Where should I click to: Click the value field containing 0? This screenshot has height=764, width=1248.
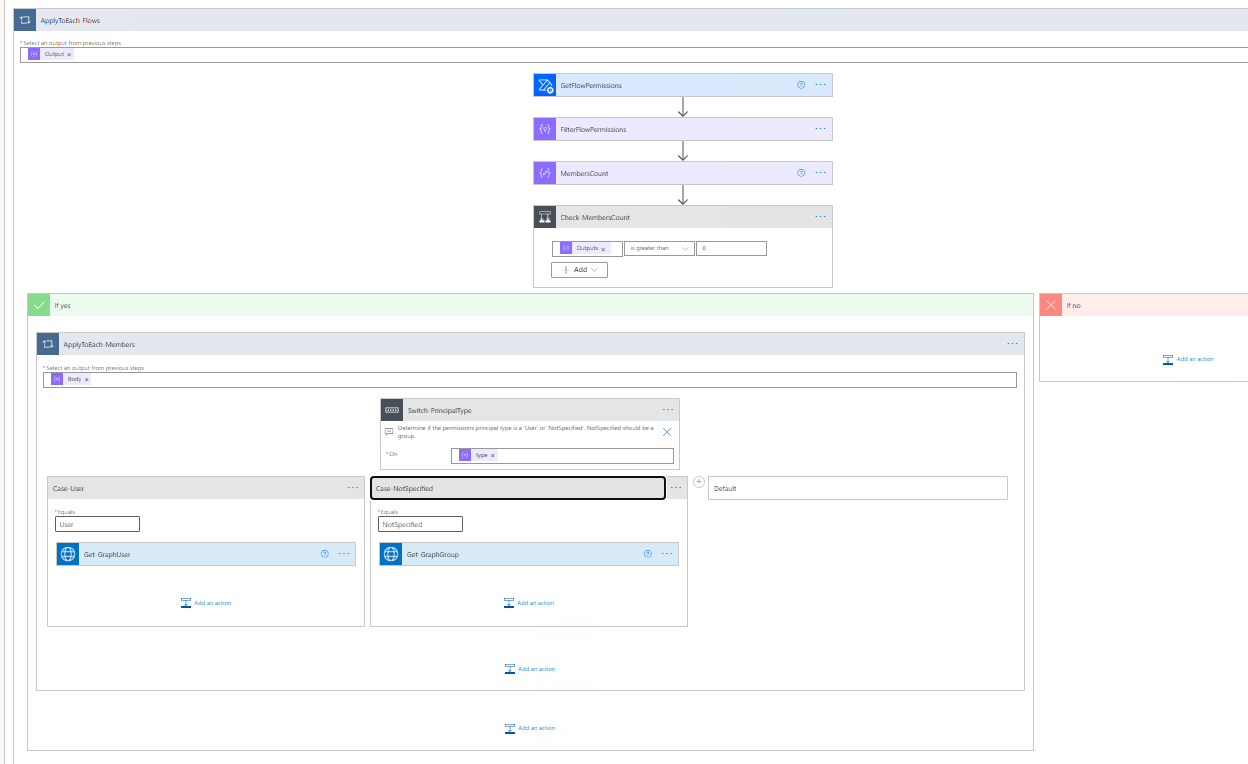(x=731, y=248)
